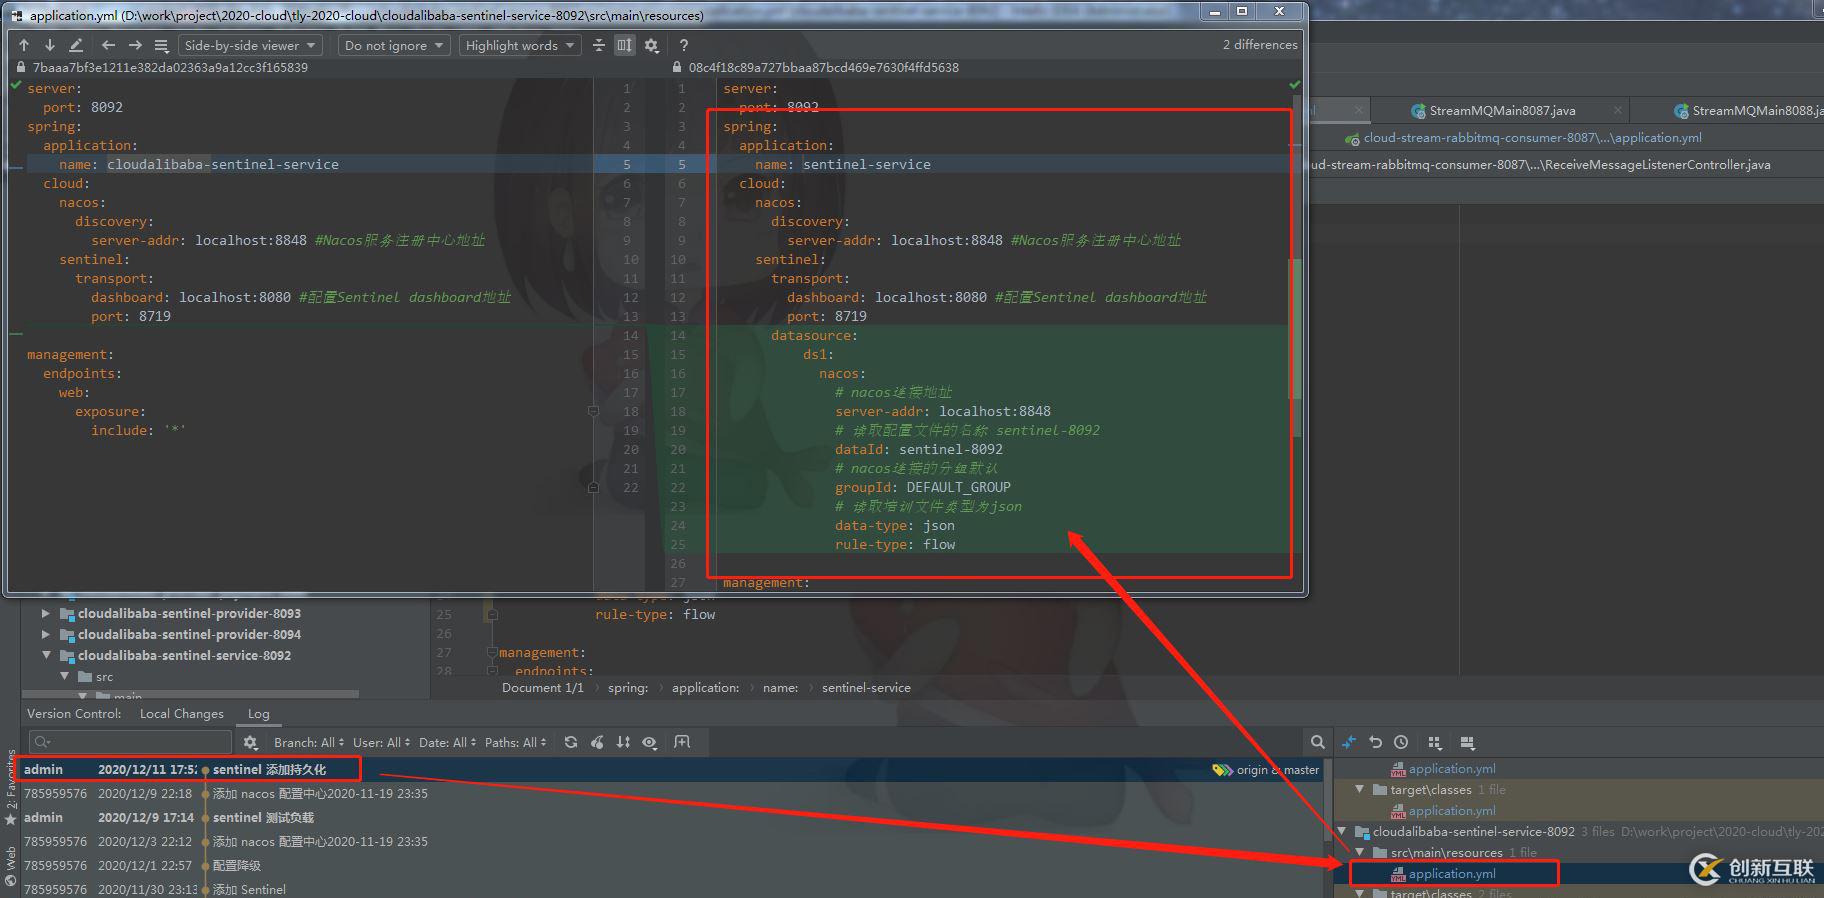This screenshot has height=898, width=1824.
Task: Revert selected changes in commit details
Action: pyautogui.click(x=1376, y=742)
